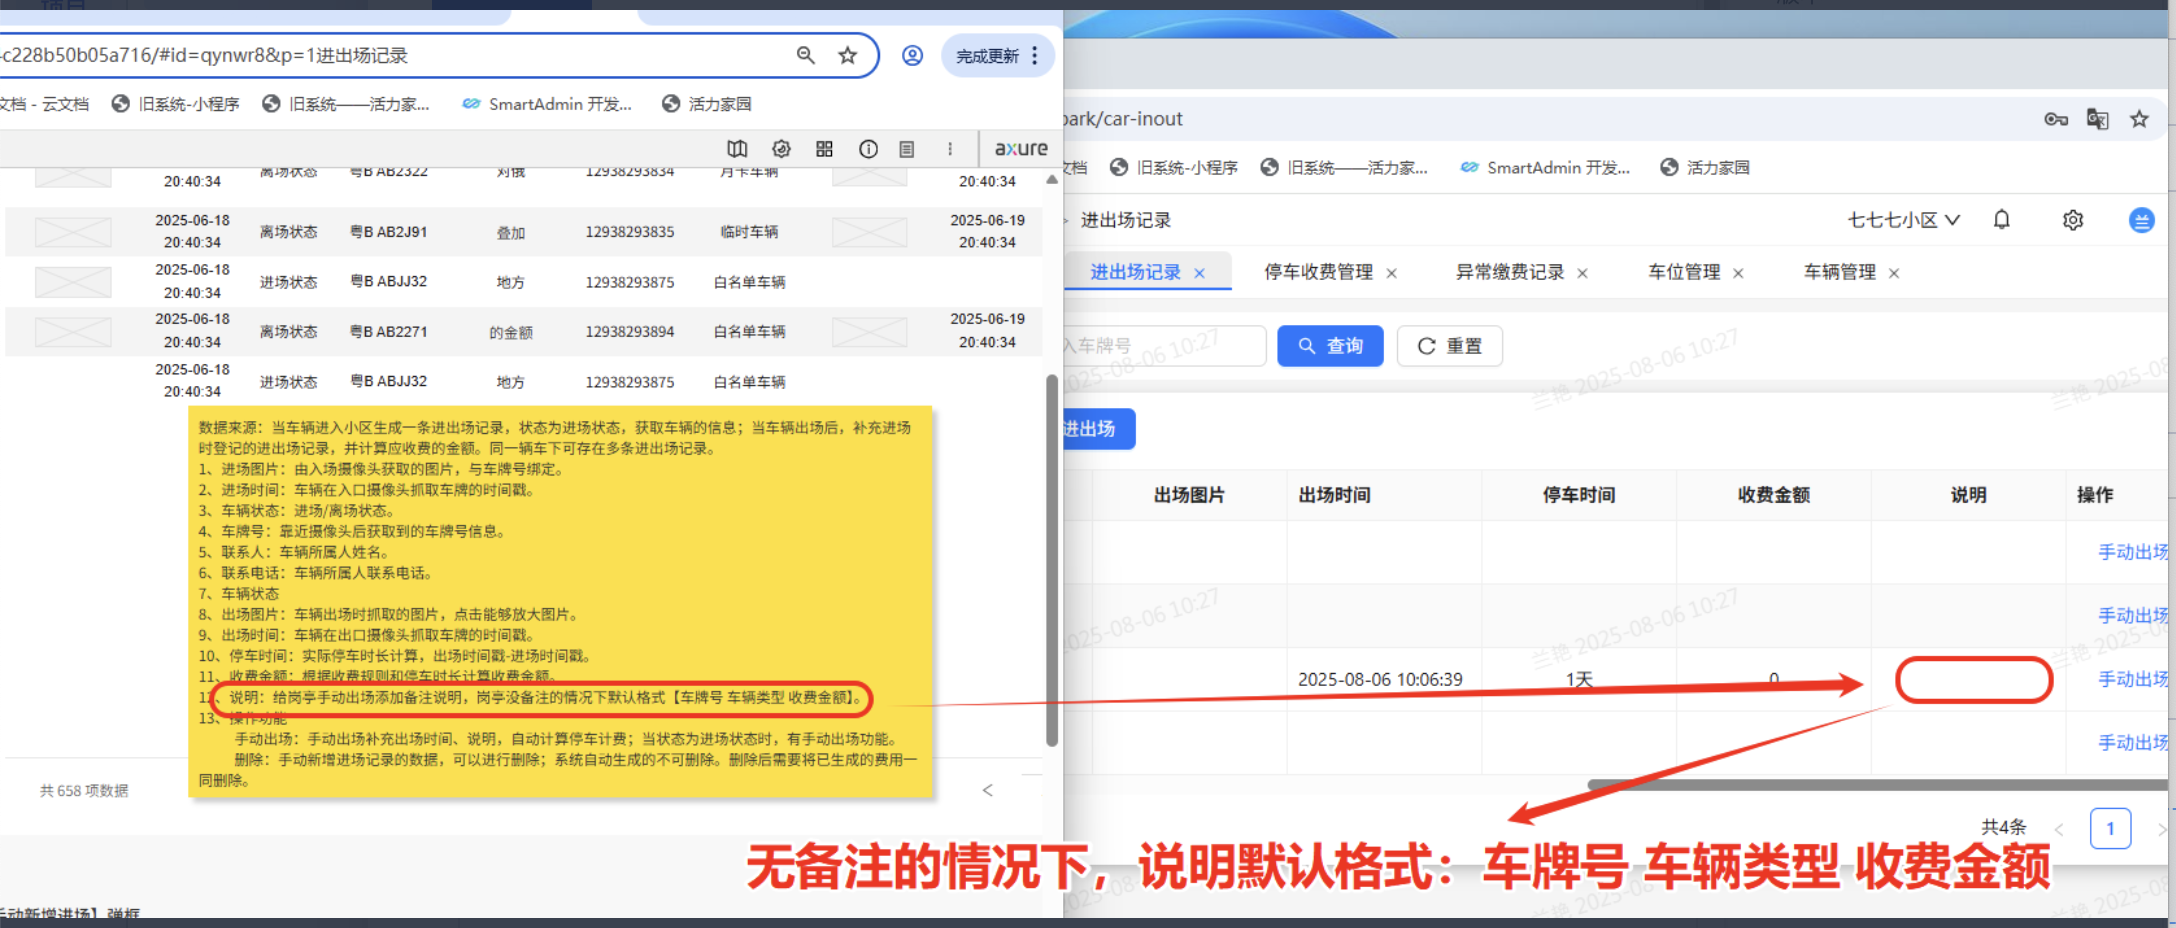The height and width of the screenshot is (928, 2176).
Task: Switch to the 停车收费管理 tab
Action: point(1318,271)
